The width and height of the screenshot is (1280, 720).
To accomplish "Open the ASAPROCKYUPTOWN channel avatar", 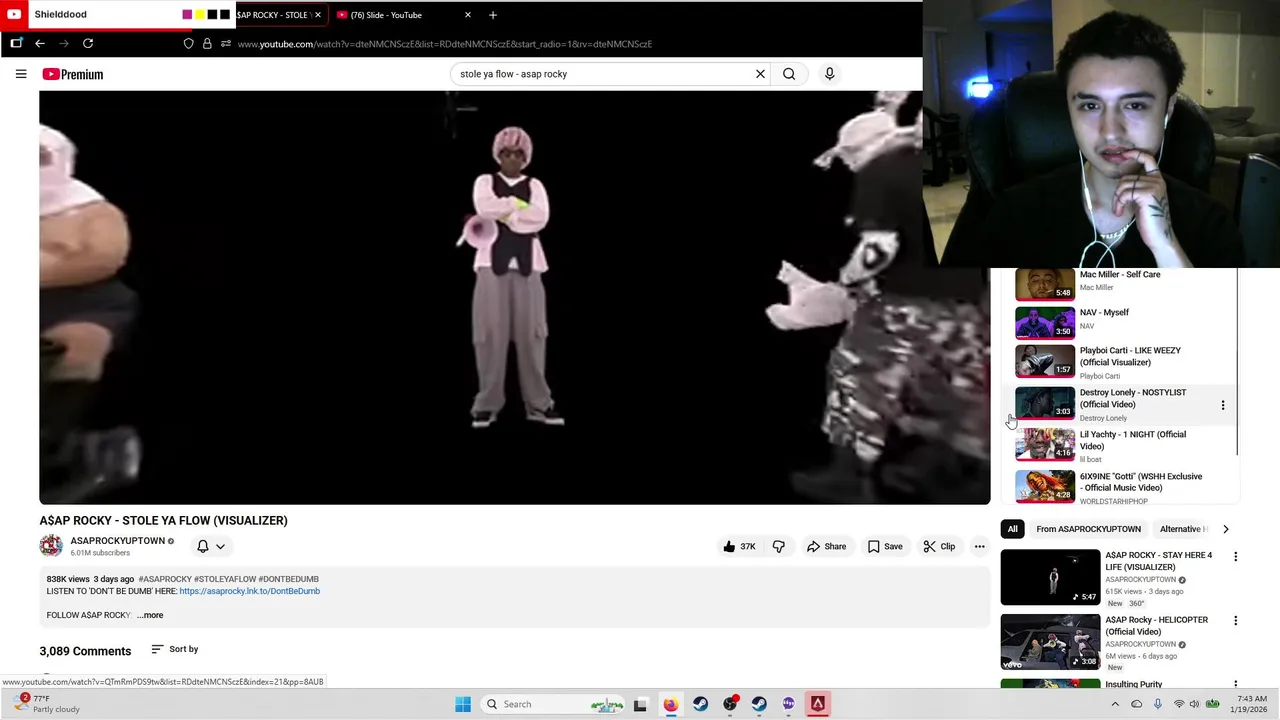I will (51, 545).
